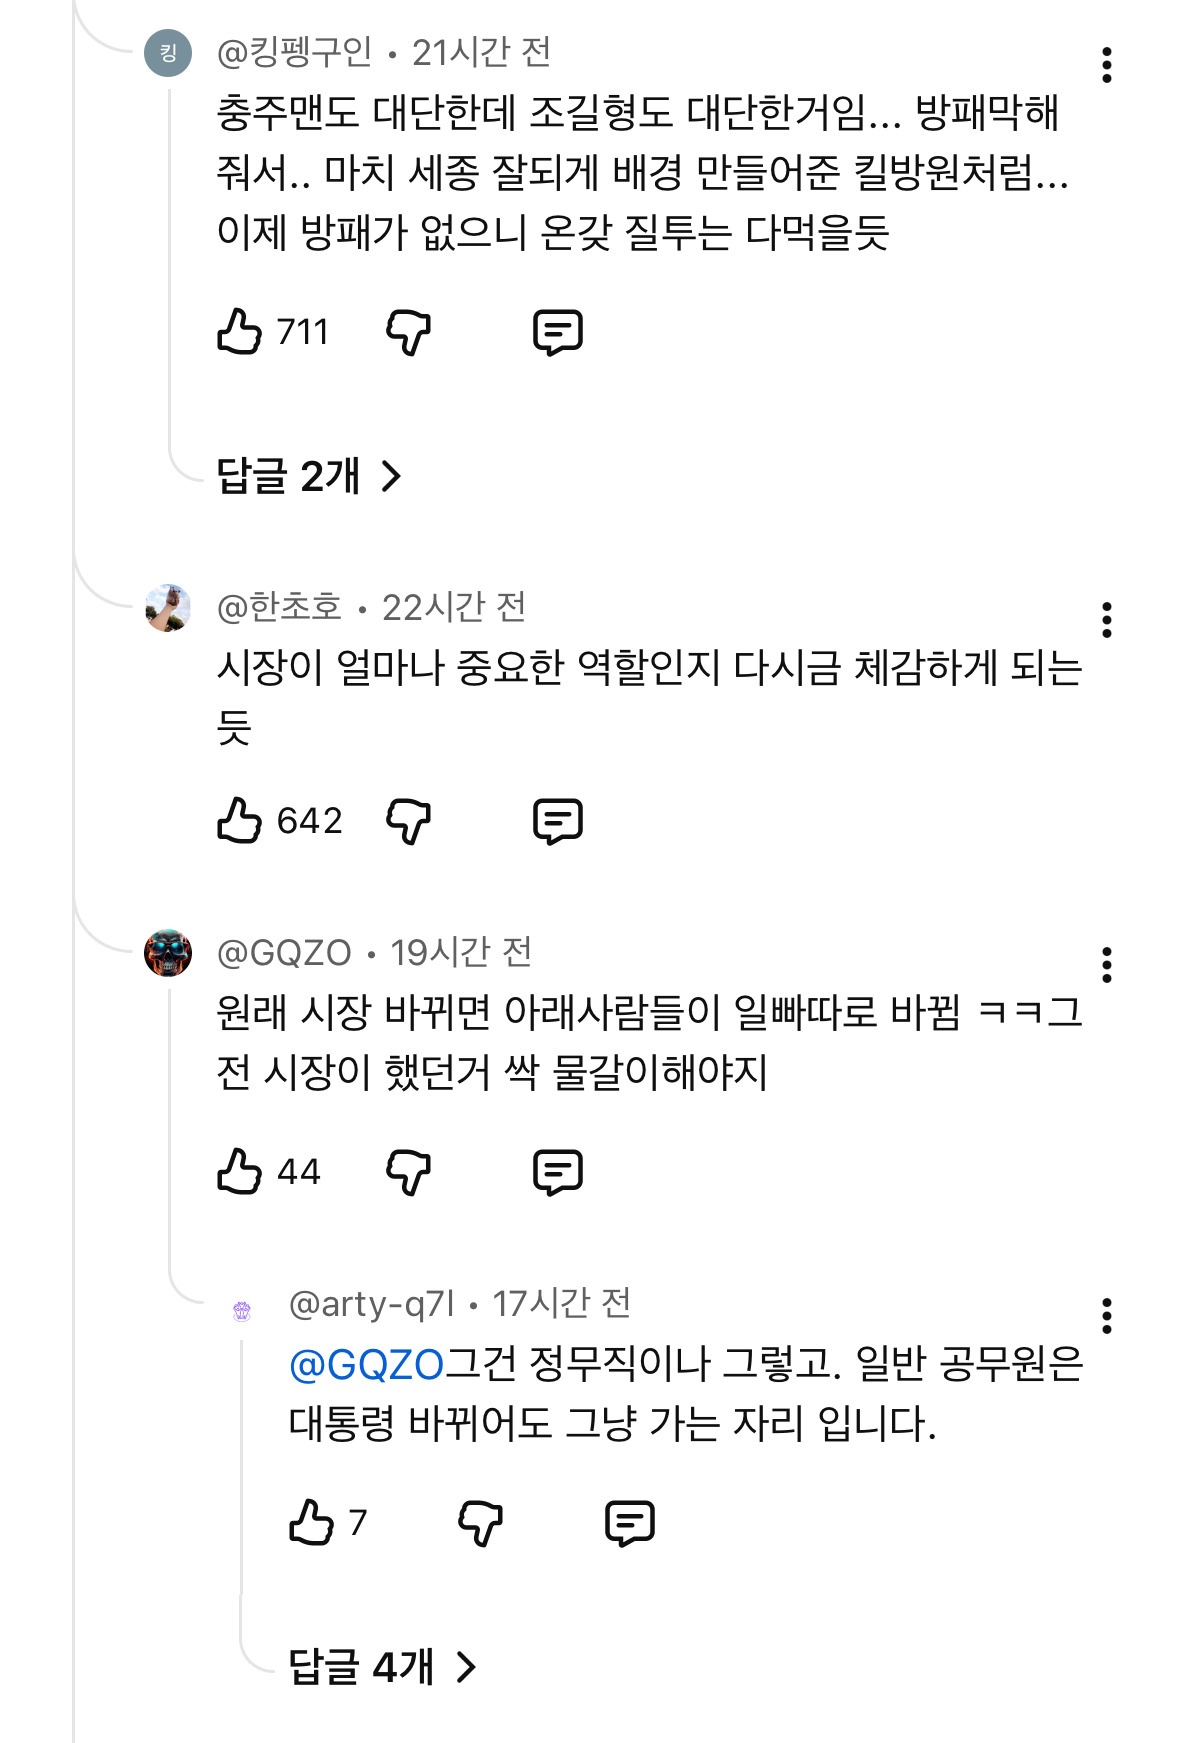Open more options for @한초호's comment
Image resolution: width=1179 pixels, height=1743 pixels.
pos(1106,620)
